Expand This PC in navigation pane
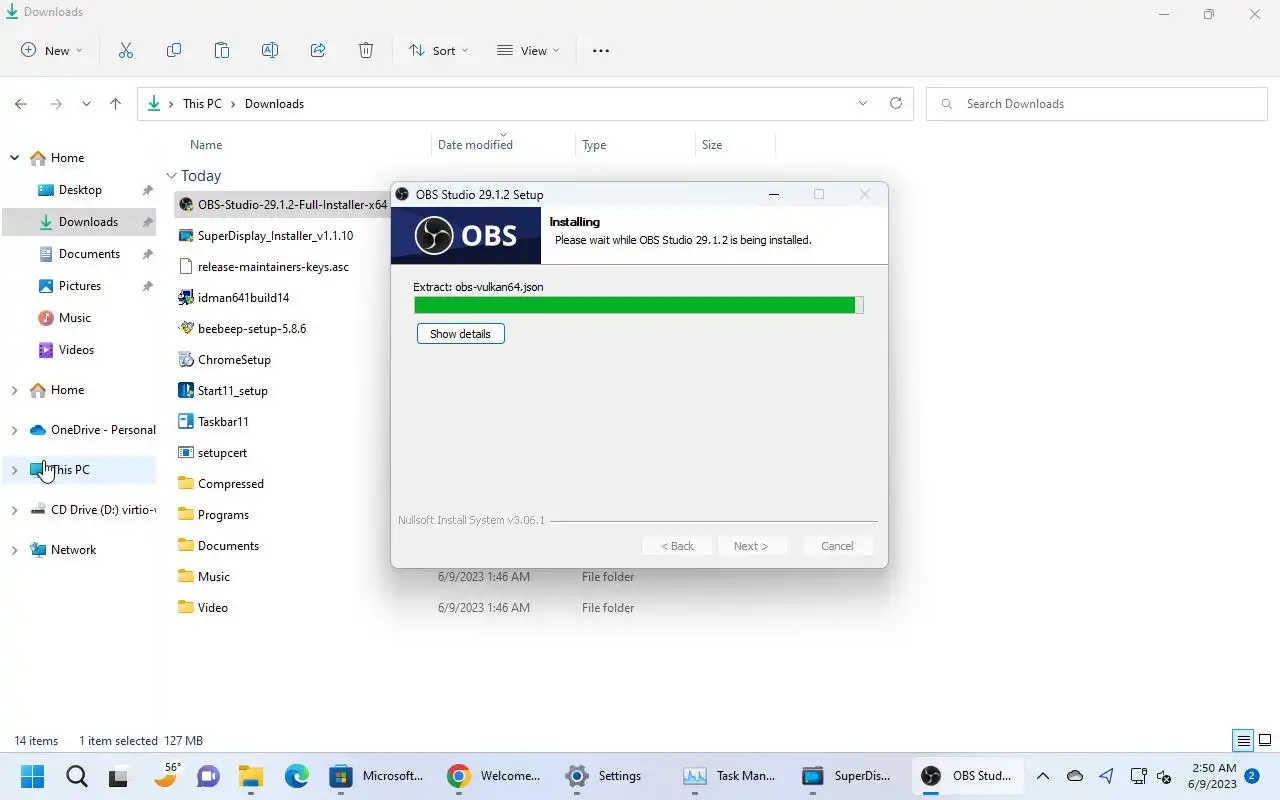This screenshot has width=1280, height=800. pos(14,470)
